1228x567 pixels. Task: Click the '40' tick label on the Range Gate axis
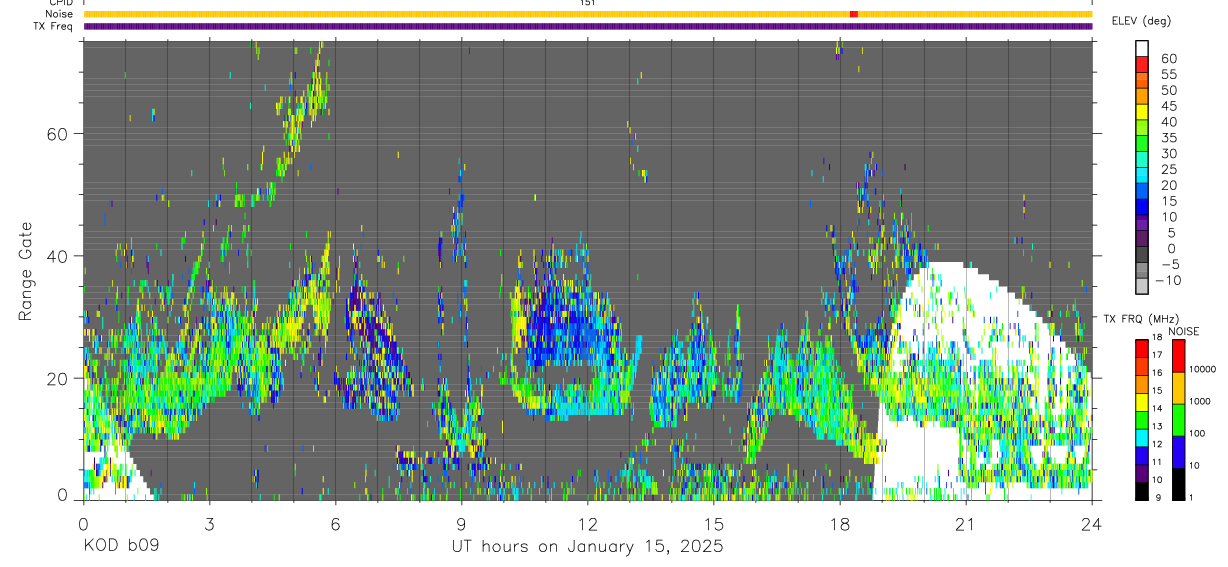58,256
